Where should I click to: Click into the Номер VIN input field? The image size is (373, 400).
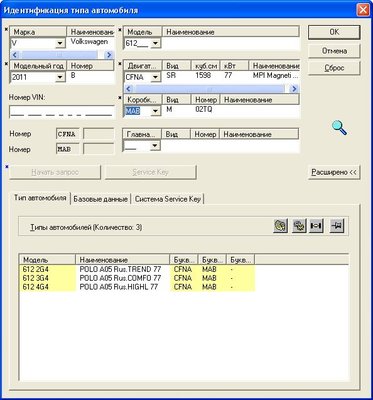[x=62, y=112]
